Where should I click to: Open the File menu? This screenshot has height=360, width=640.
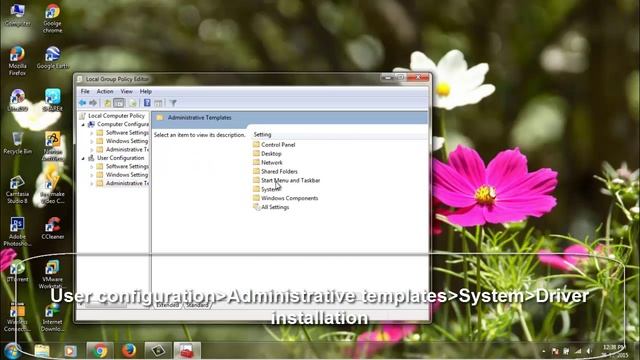(x=85, y=91)
